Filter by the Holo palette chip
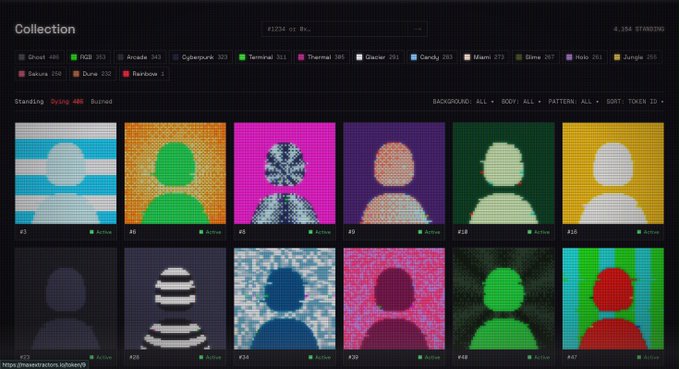This screenshot has height=369, width=679. (x=584, y=57)
